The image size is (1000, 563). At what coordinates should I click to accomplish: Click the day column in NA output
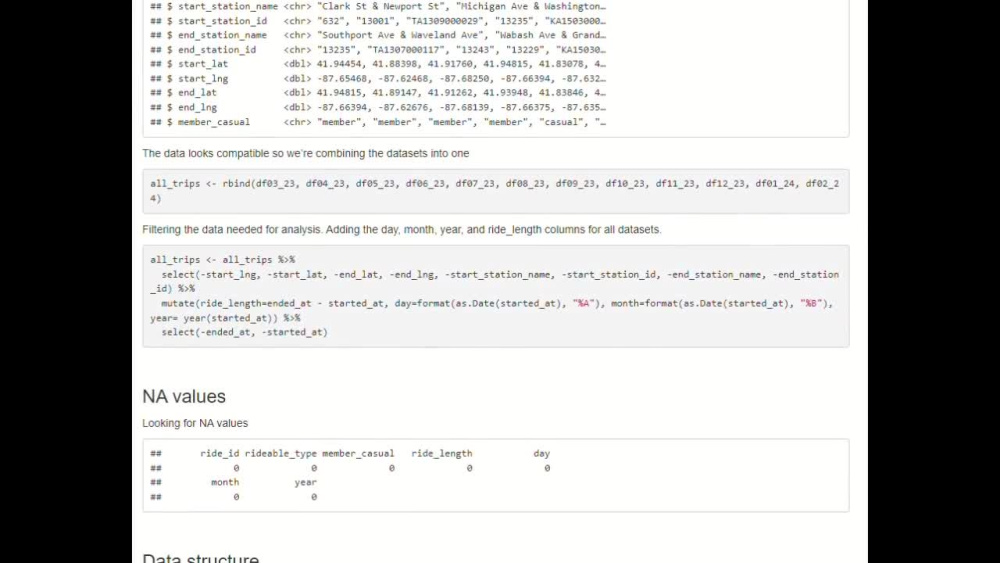tap(541, 453)
